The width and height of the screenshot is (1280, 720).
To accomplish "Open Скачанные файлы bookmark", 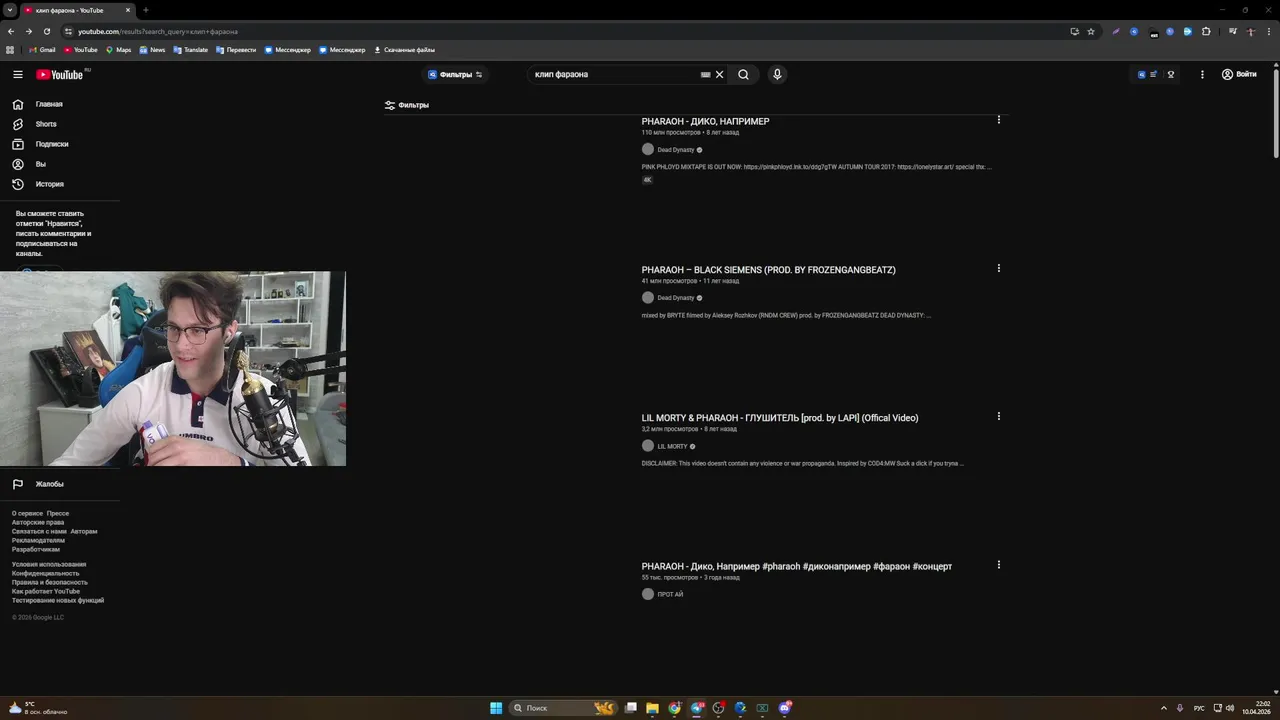I will 404,49.
